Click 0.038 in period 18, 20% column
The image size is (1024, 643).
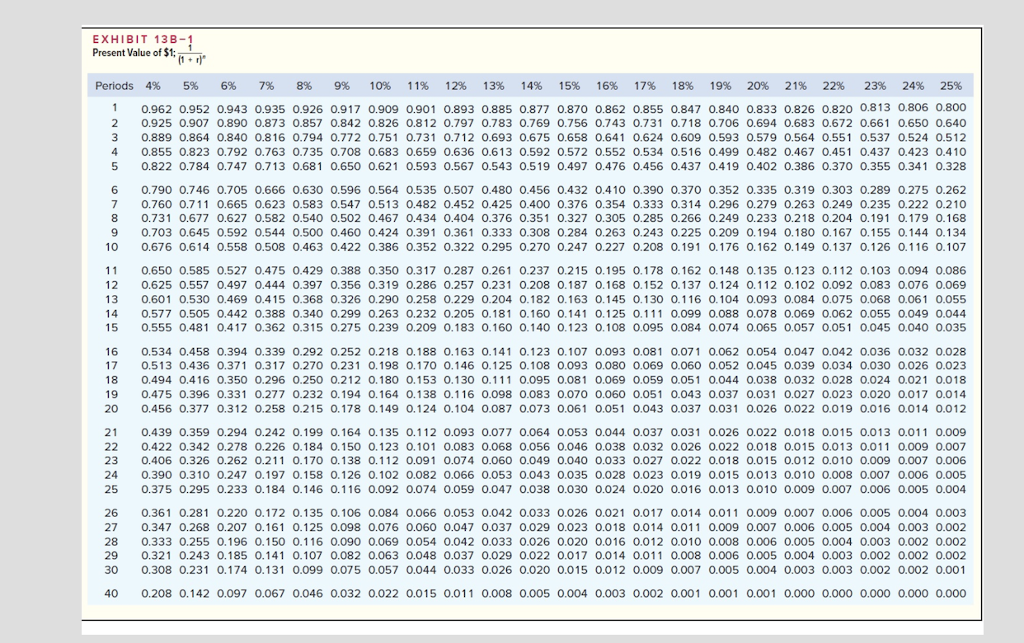(761, 380)
